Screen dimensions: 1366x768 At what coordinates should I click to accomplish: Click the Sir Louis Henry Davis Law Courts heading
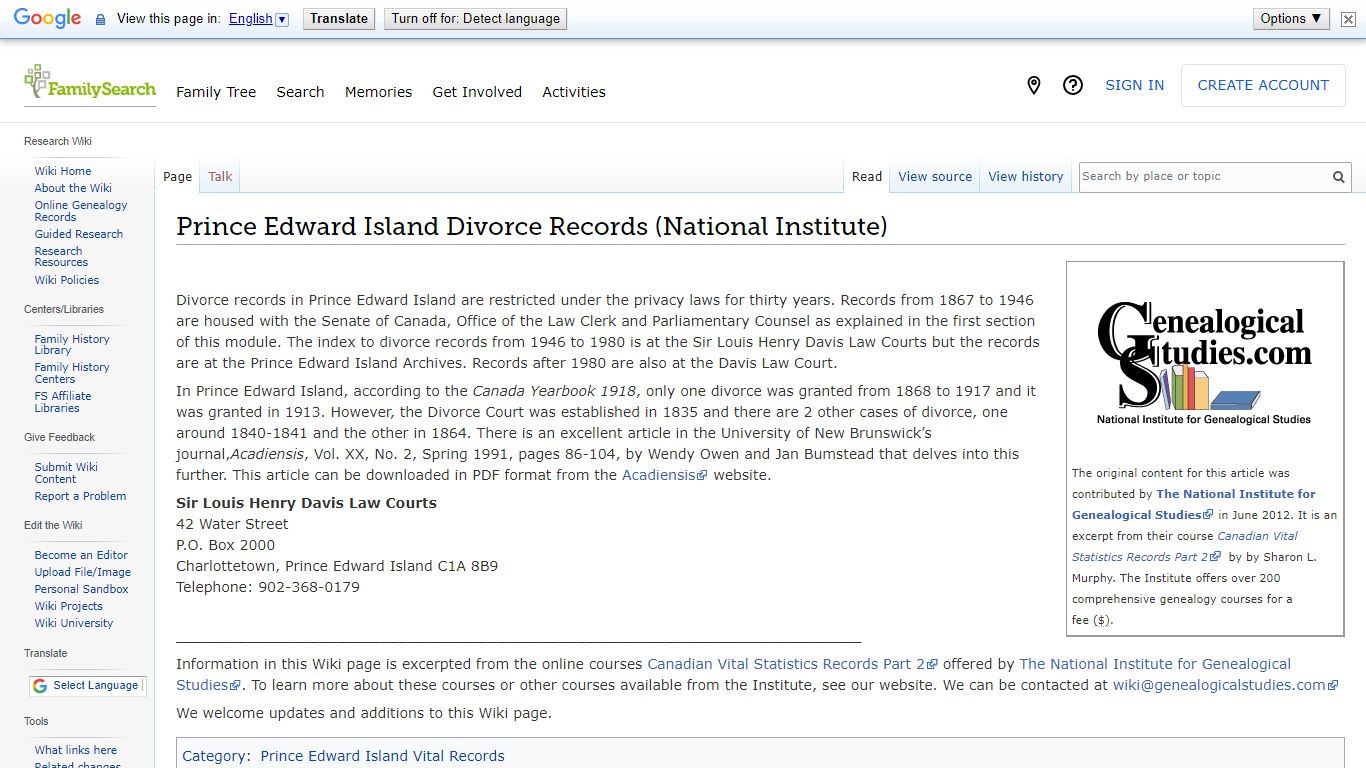[306, 503]
